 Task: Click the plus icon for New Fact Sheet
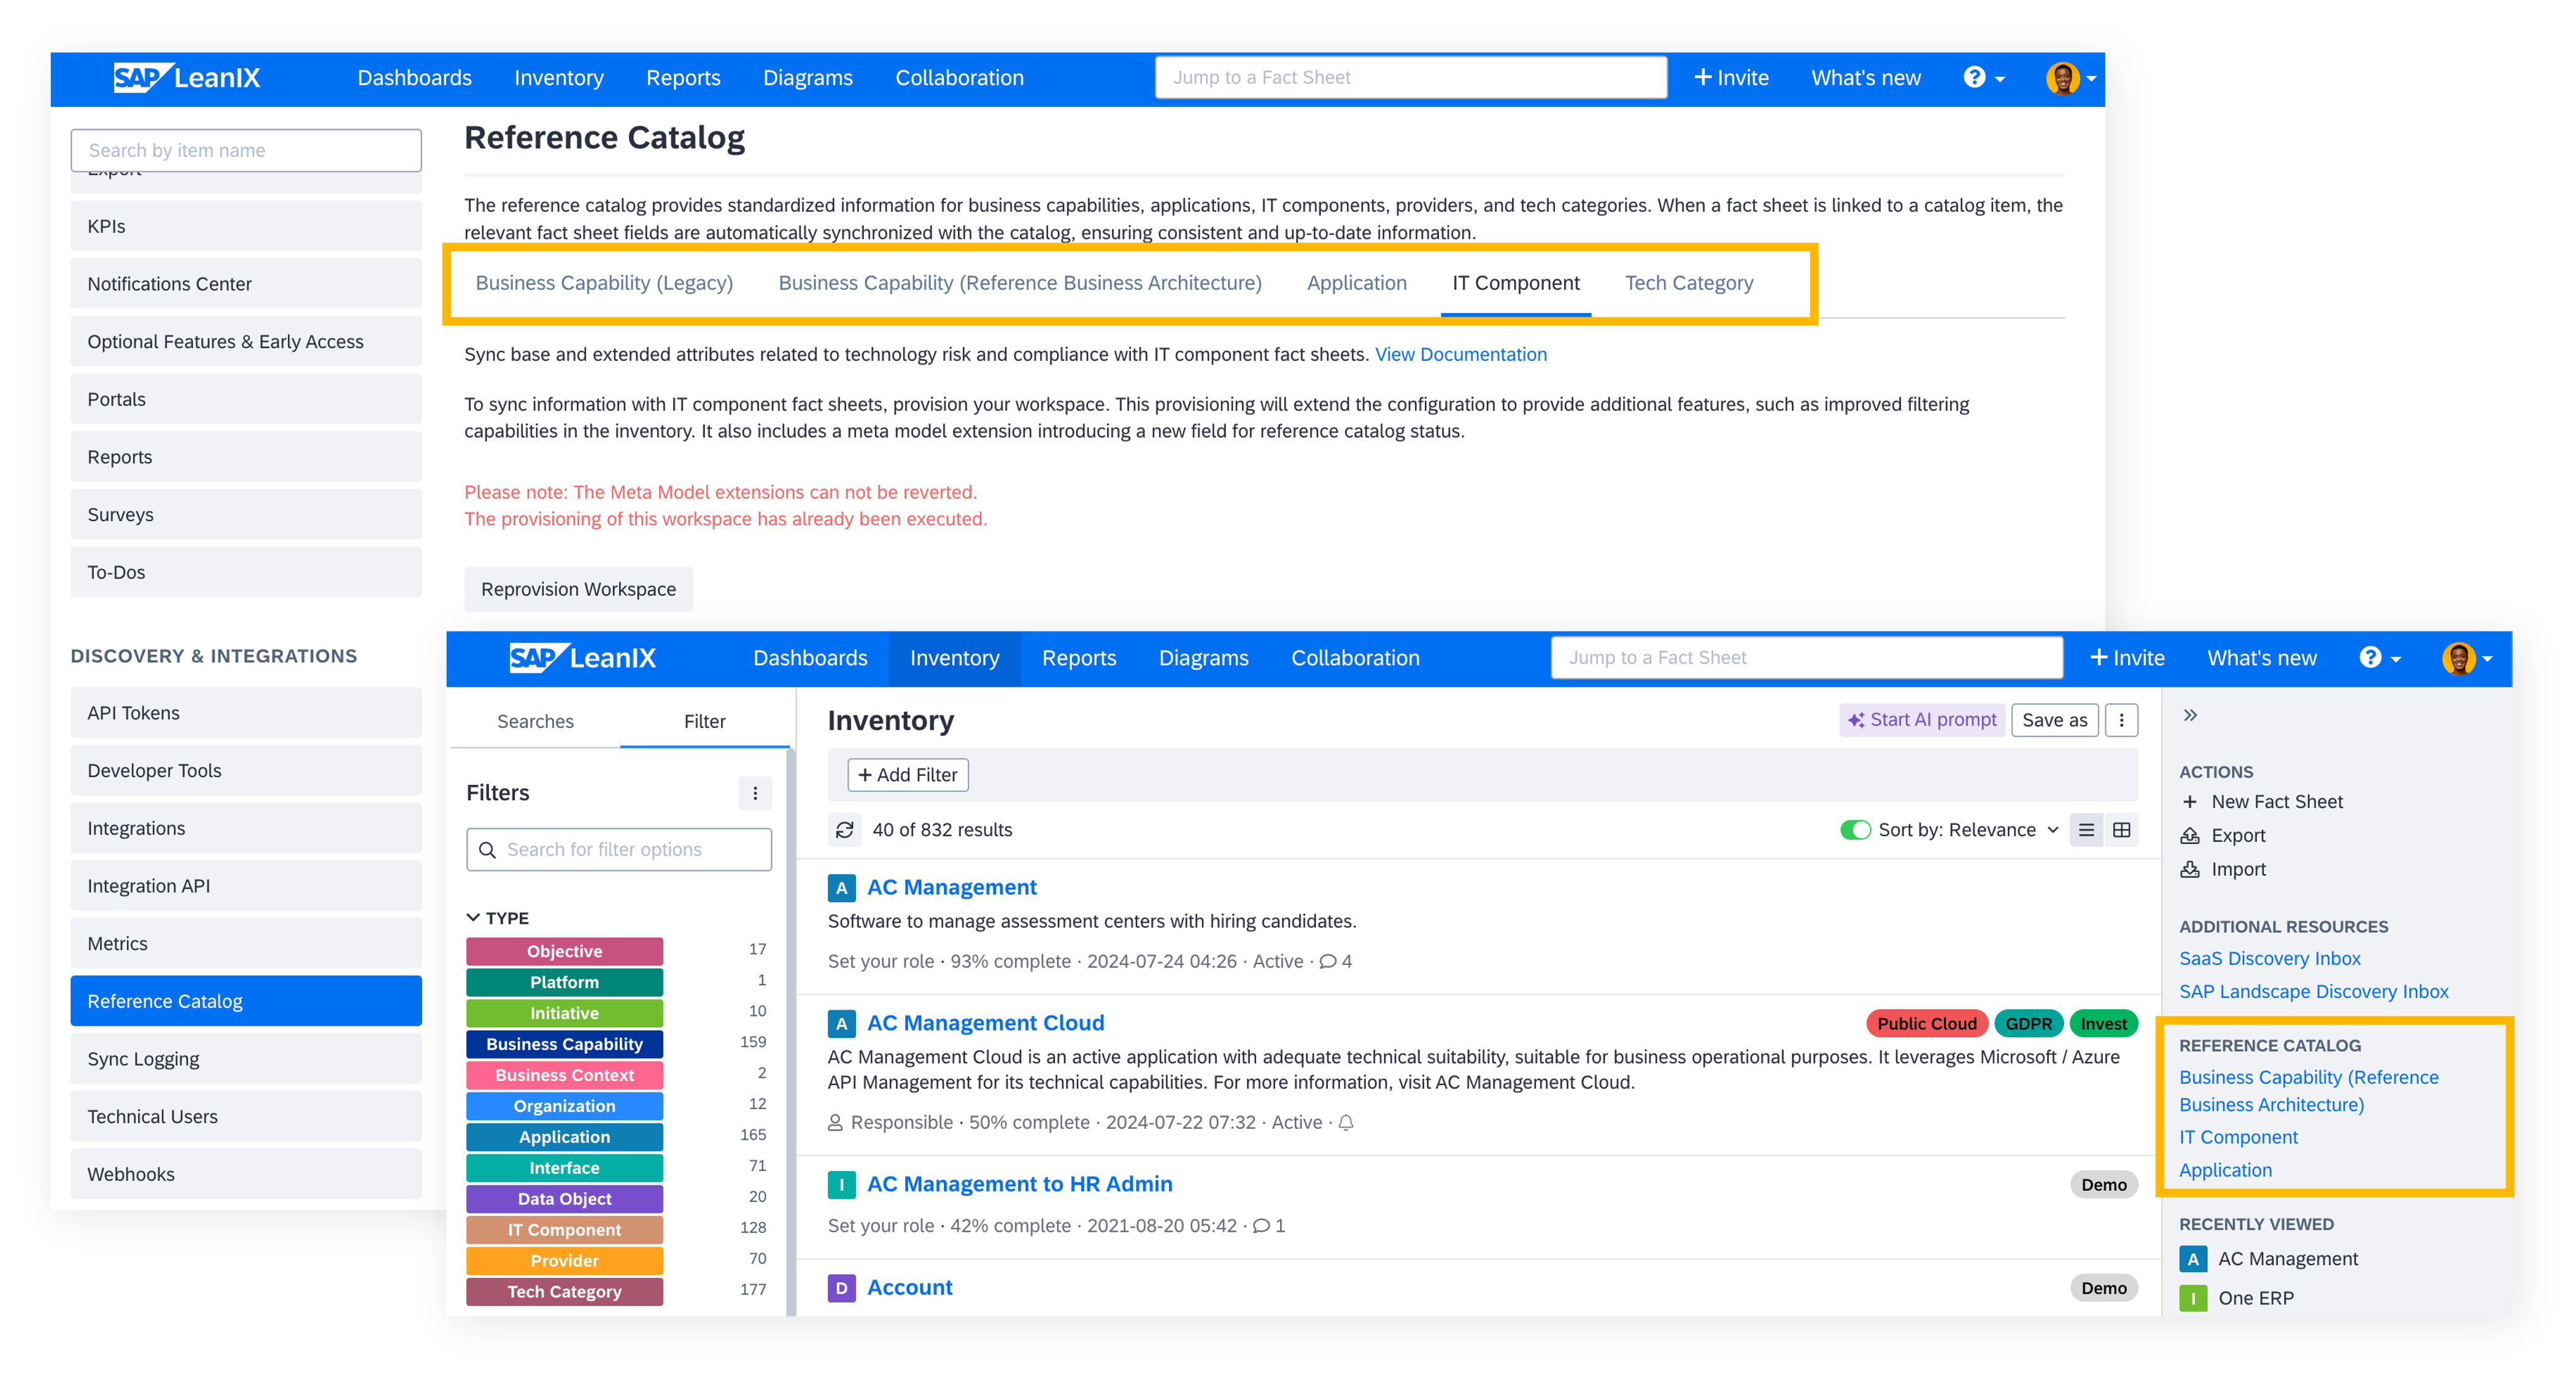pos(2190,802)
